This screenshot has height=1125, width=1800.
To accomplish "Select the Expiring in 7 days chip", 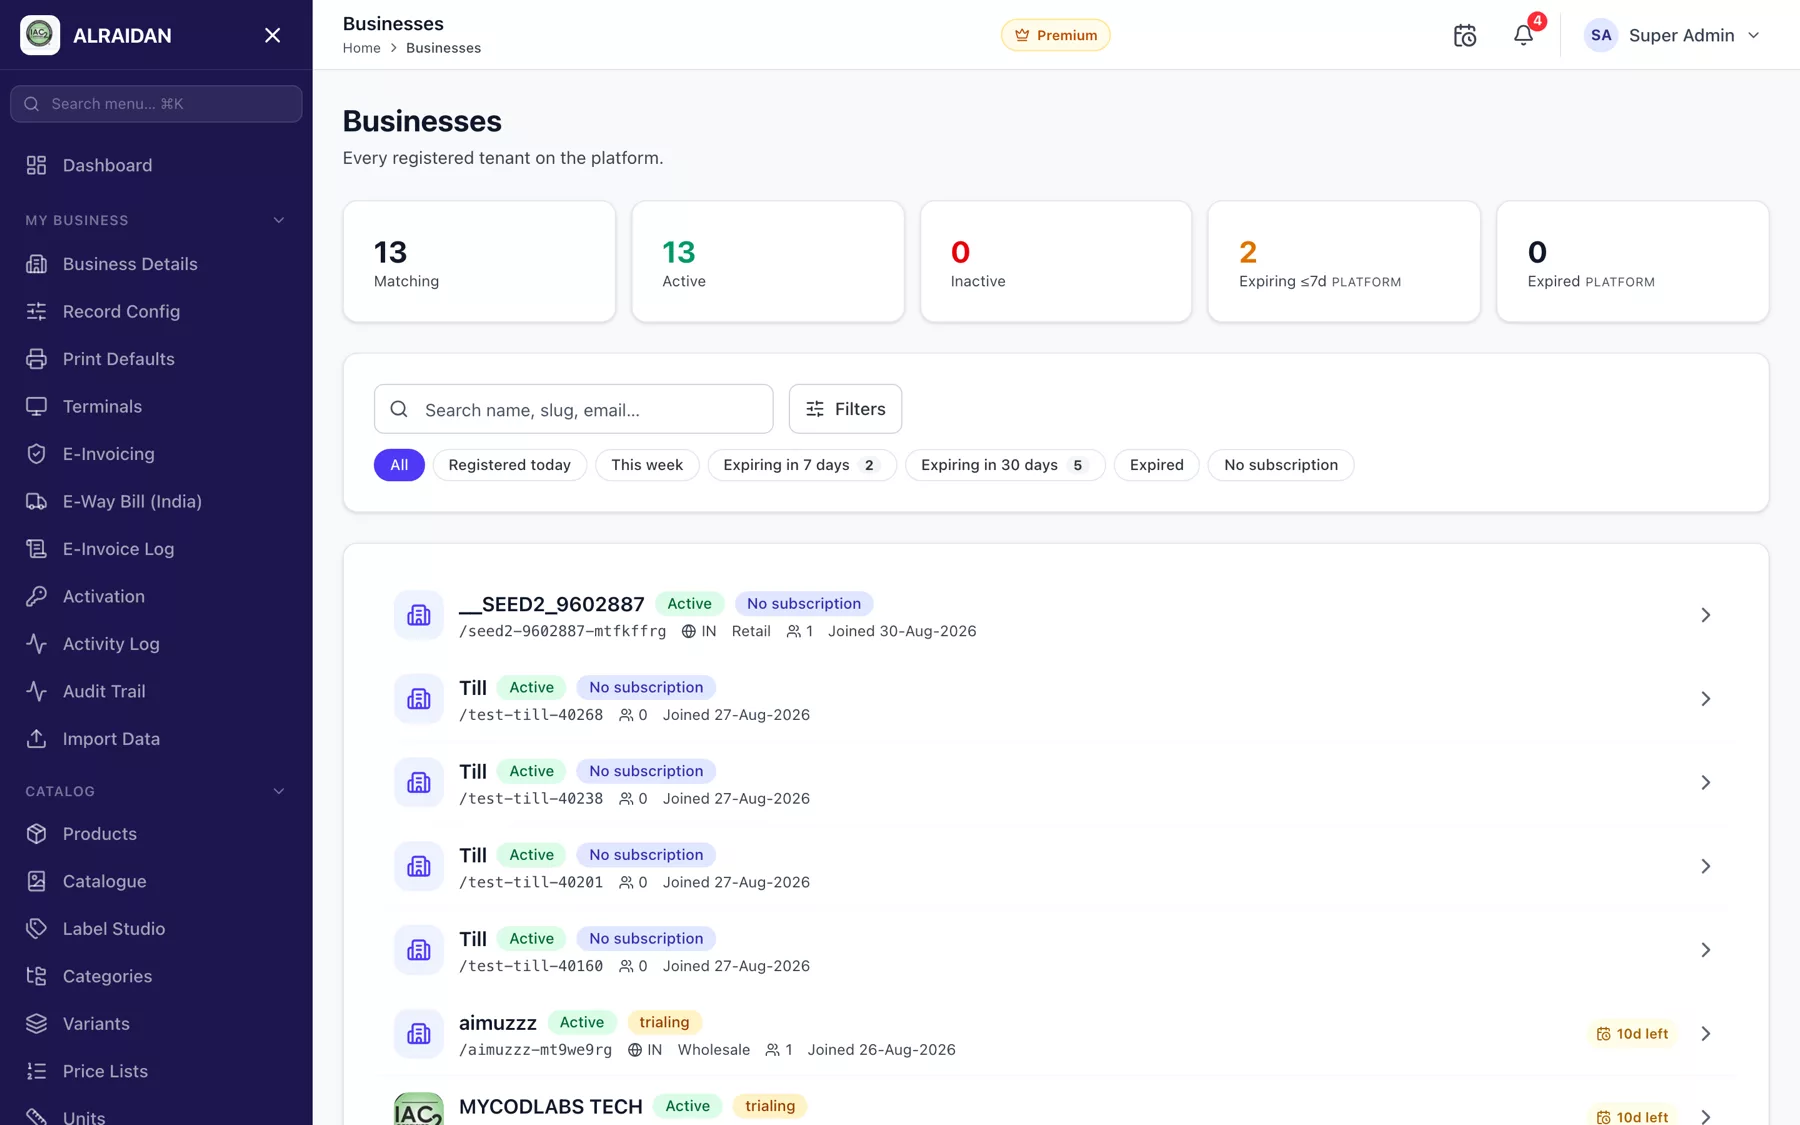I will (x=802, y=465).
